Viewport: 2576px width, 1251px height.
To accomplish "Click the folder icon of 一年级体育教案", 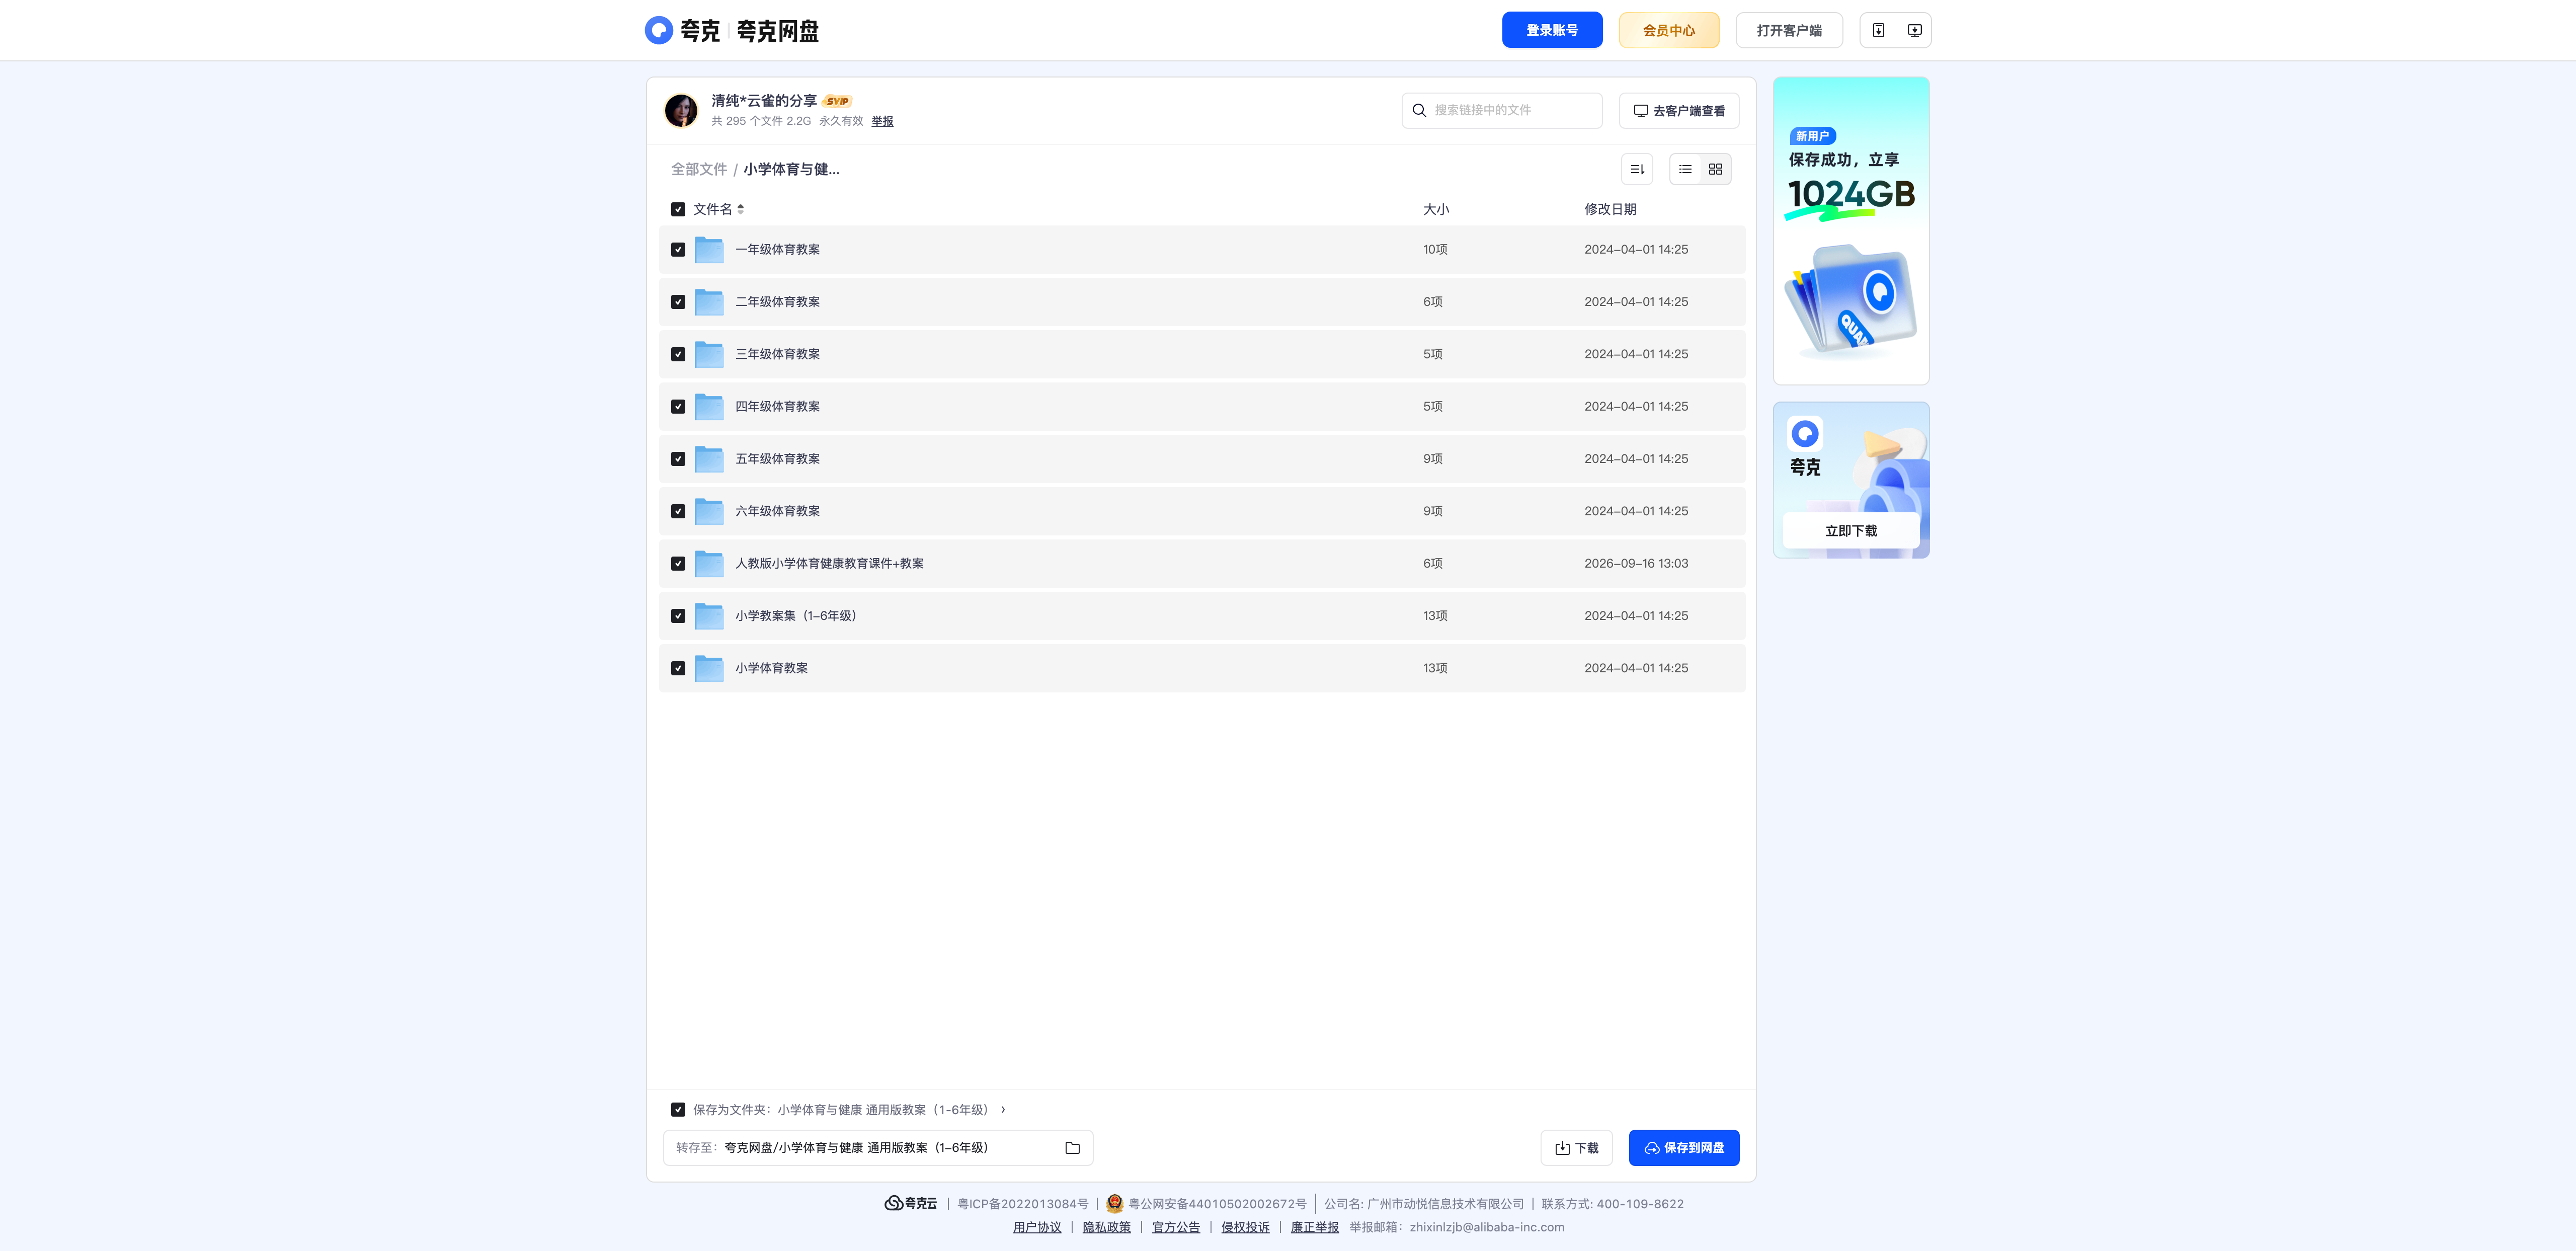I will 709,249.
